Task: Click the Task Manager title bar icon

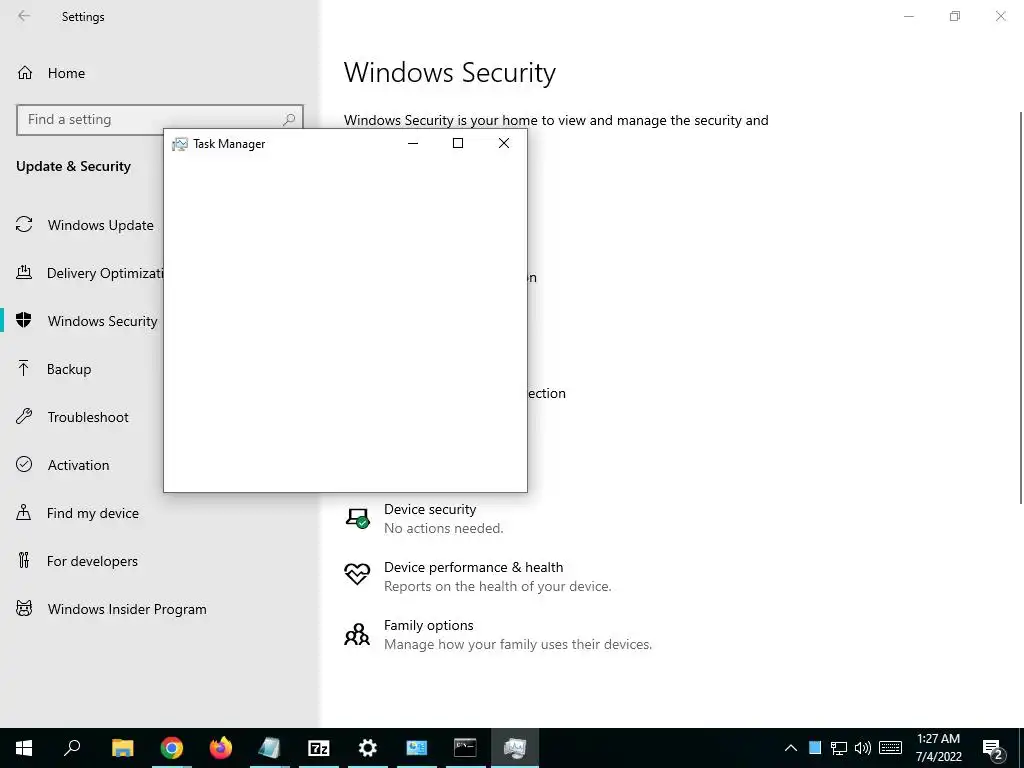Action: click(x=180, y=144)
